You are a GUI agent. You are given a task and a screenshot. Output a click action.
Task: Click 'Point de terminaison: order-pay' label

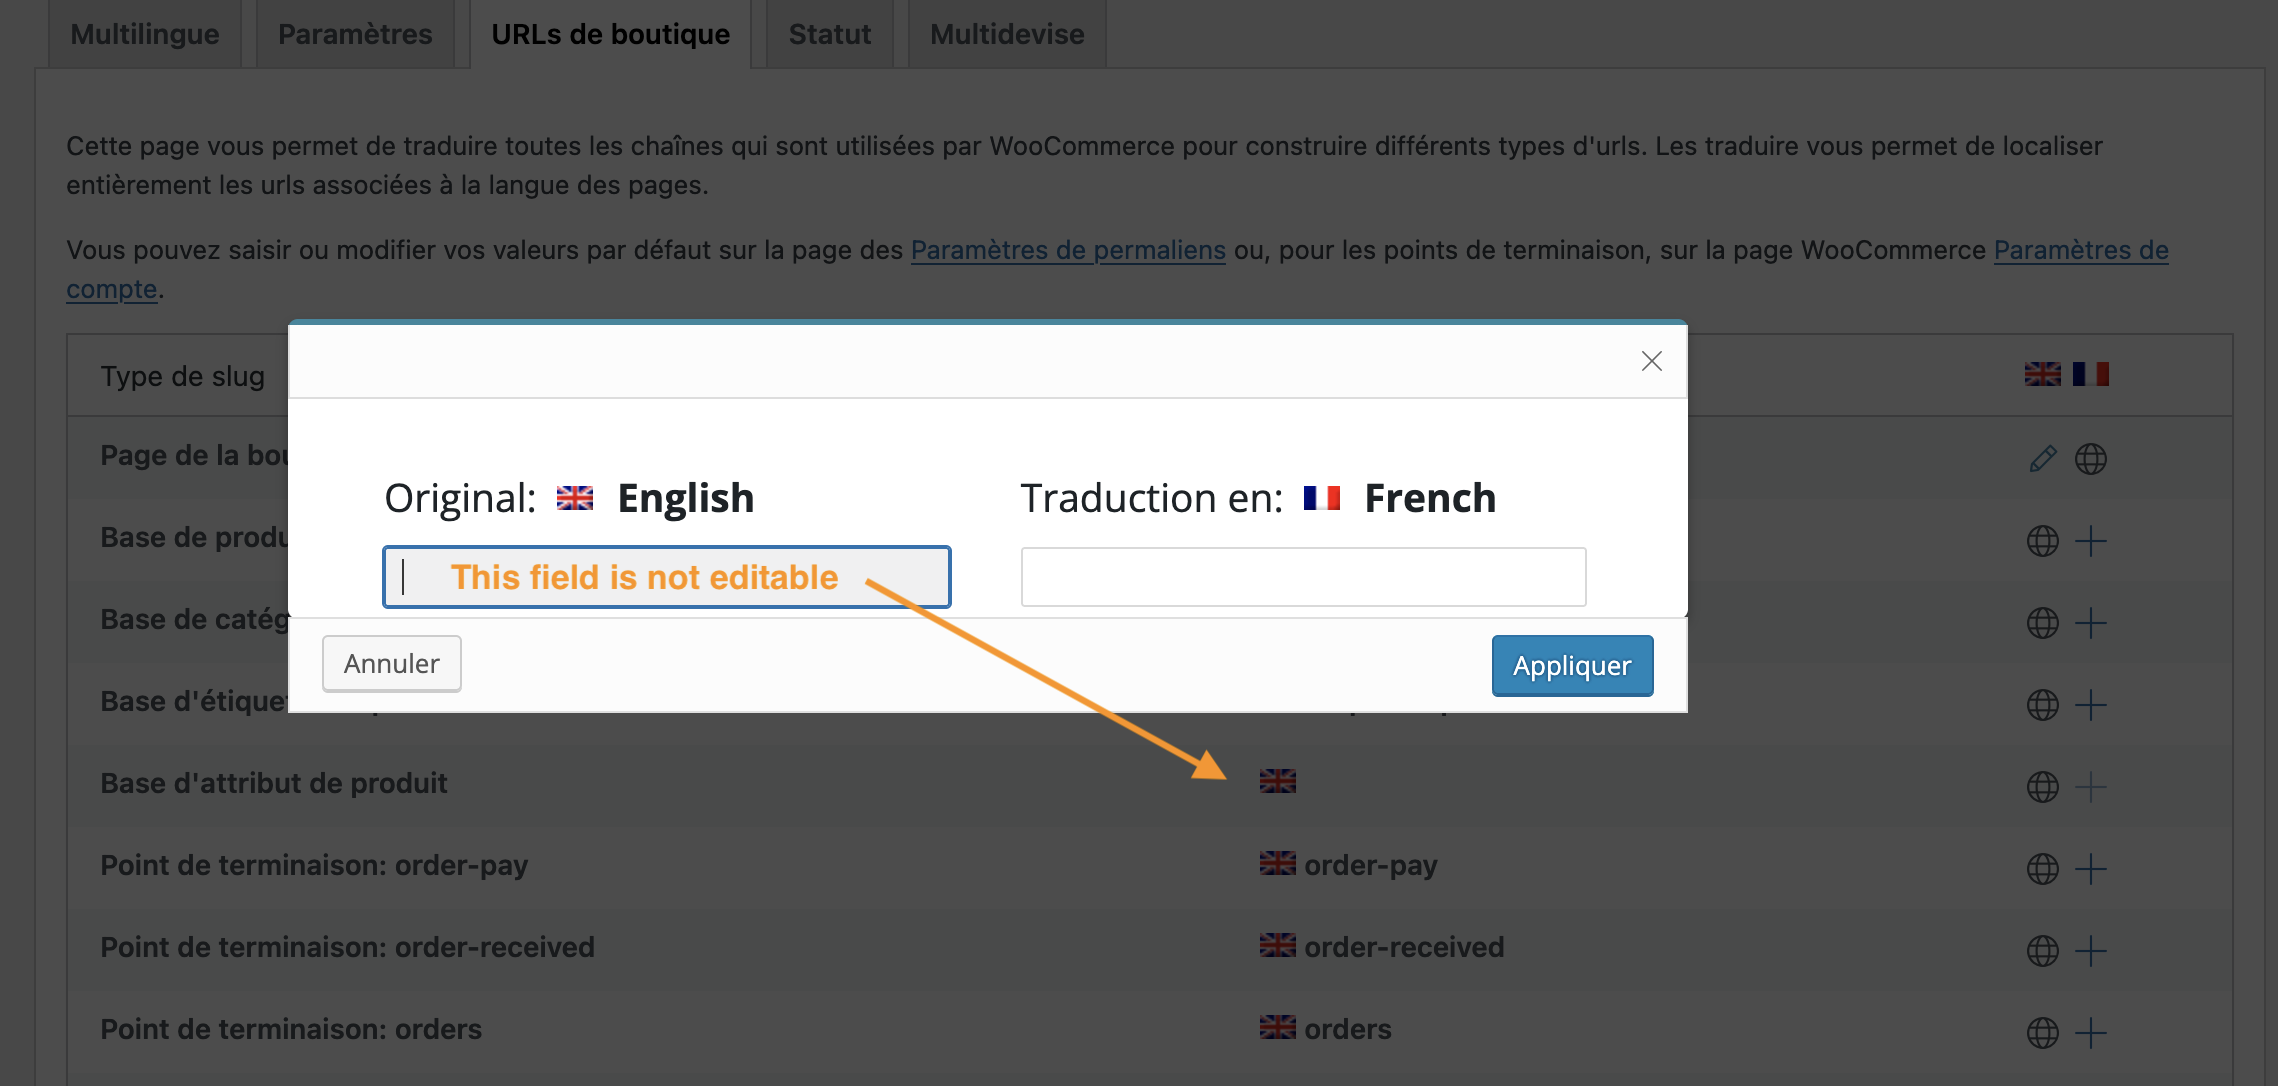point(314,865)
